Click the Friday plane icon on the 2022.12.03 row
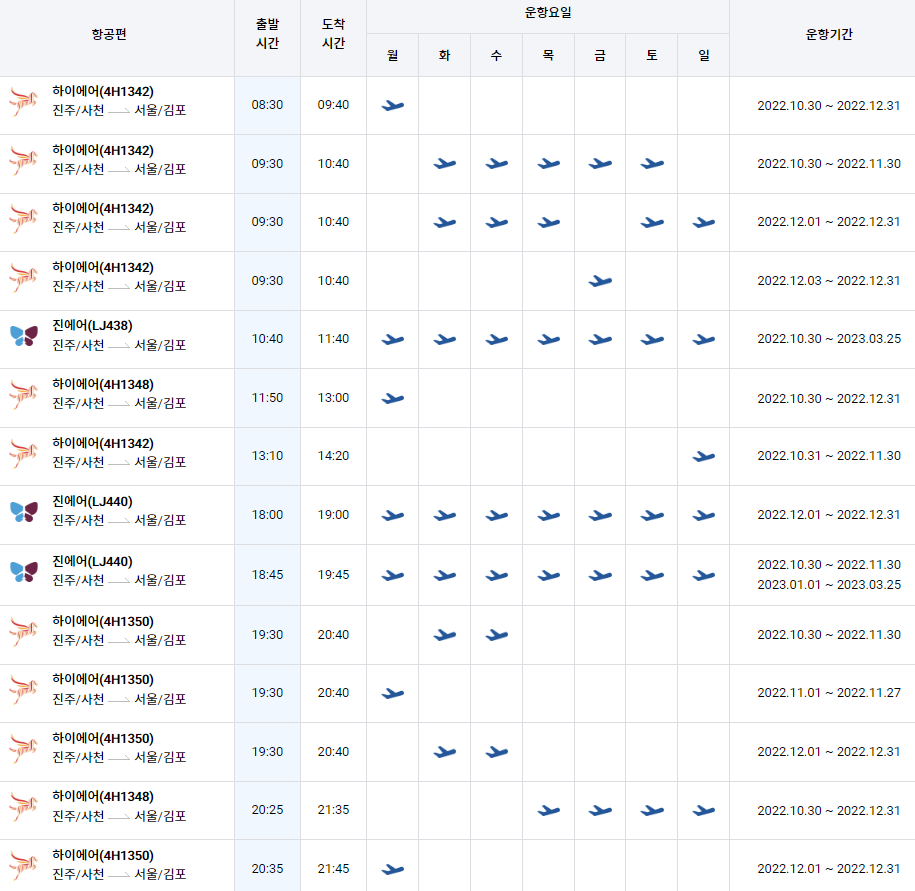Screen dimensions: 915x891 [x=600, y=281]
